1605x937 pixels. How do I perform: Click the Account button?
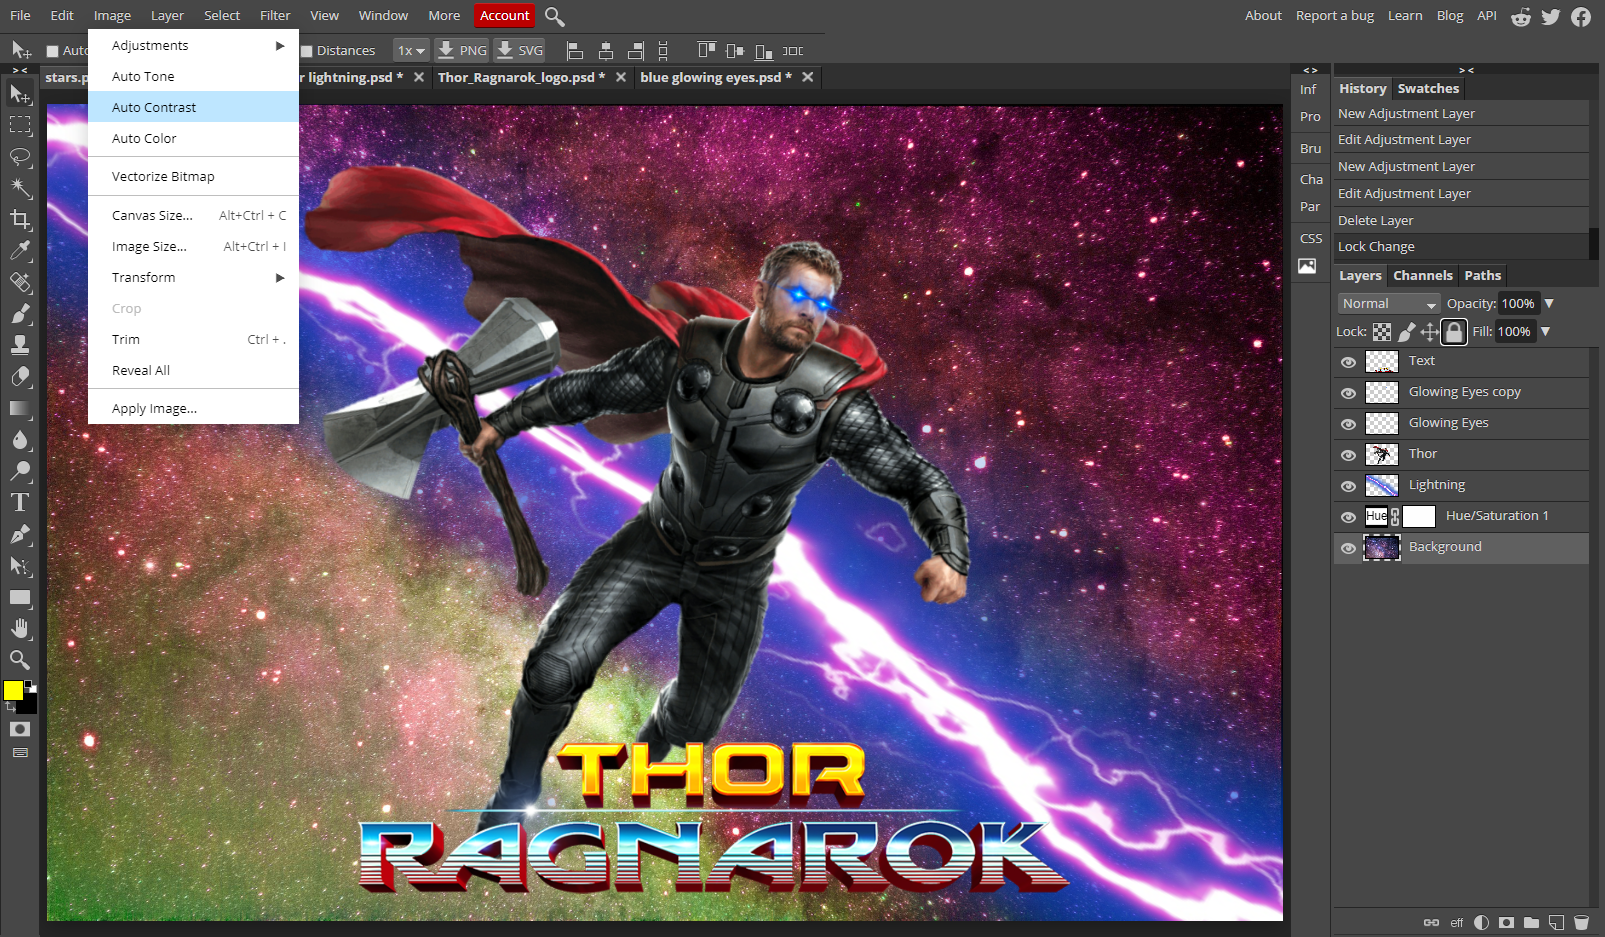tap(504, 16)
